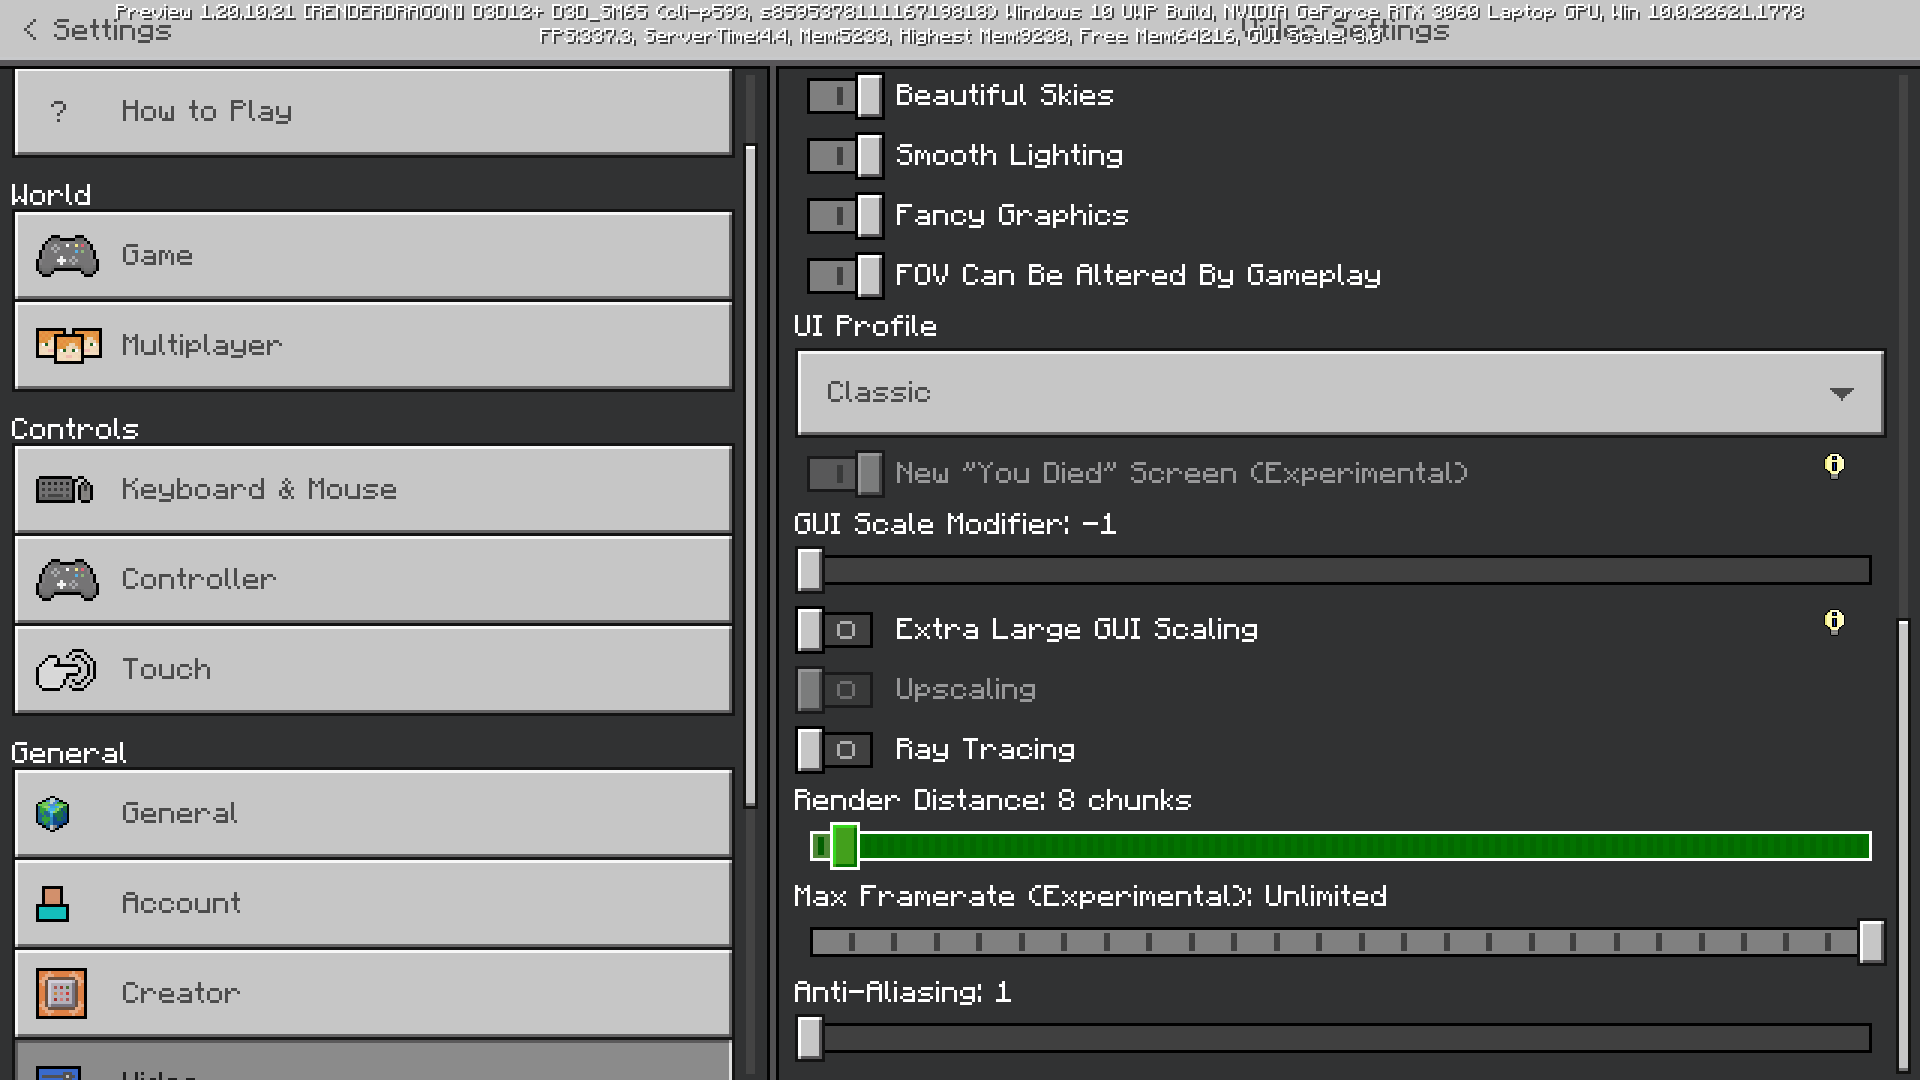This screenshot has height=1080, width=1920.
Task: Disable the Beautiful Skies toggle
Action: click(845, 96)
